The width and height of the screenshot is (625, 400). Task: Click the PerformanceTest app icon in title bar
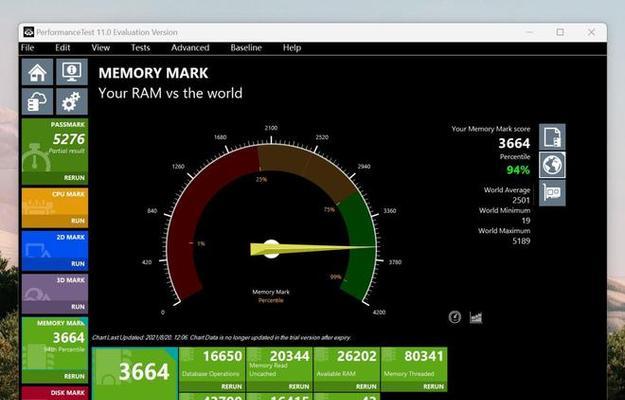point(28,32)
